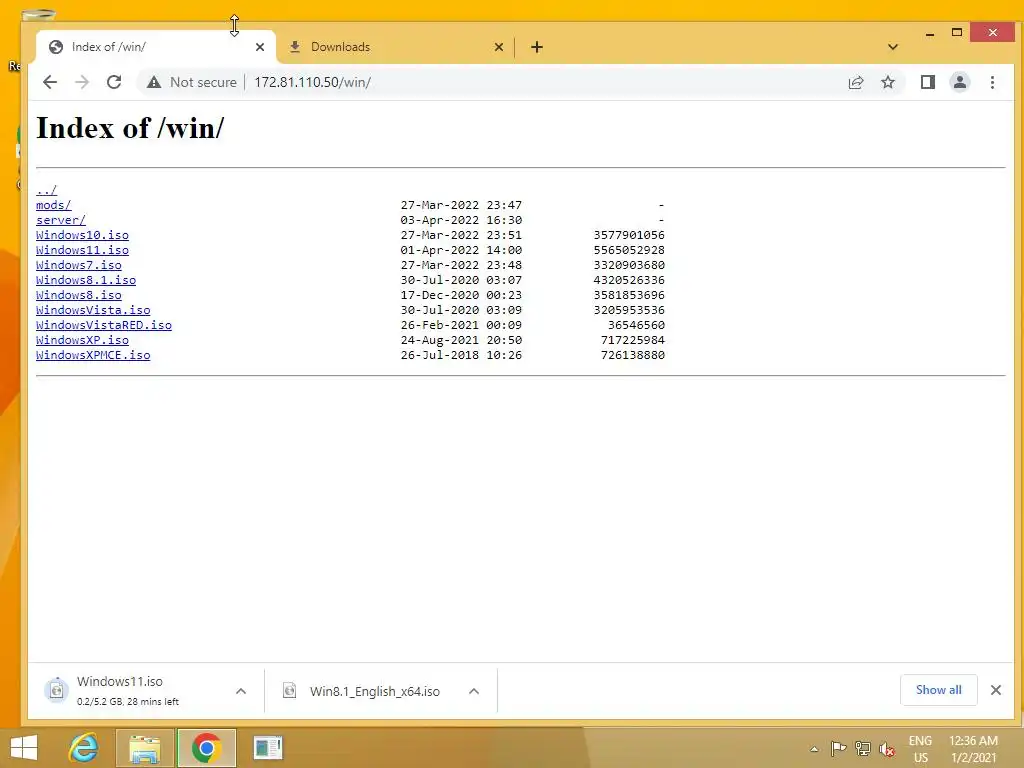Open Action Center flag icon
1024x768 pixels.
839,749
